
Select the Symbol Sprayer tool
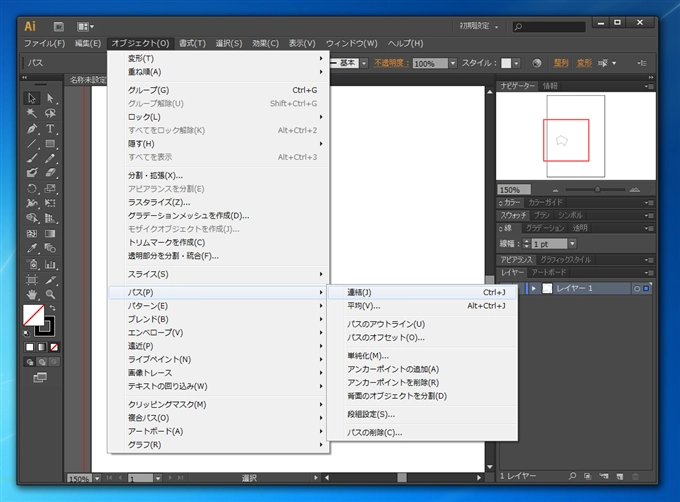coord(32,264)
